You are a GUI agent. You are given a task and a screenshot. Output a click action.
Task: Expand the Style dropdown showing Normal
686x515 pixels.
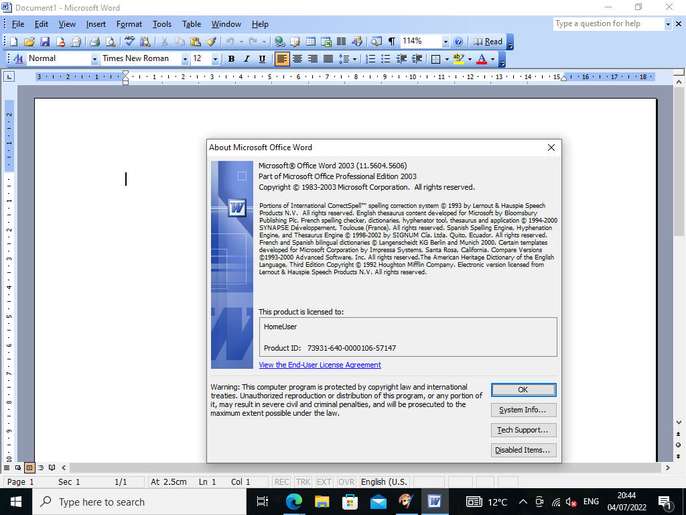click(94, 59)
